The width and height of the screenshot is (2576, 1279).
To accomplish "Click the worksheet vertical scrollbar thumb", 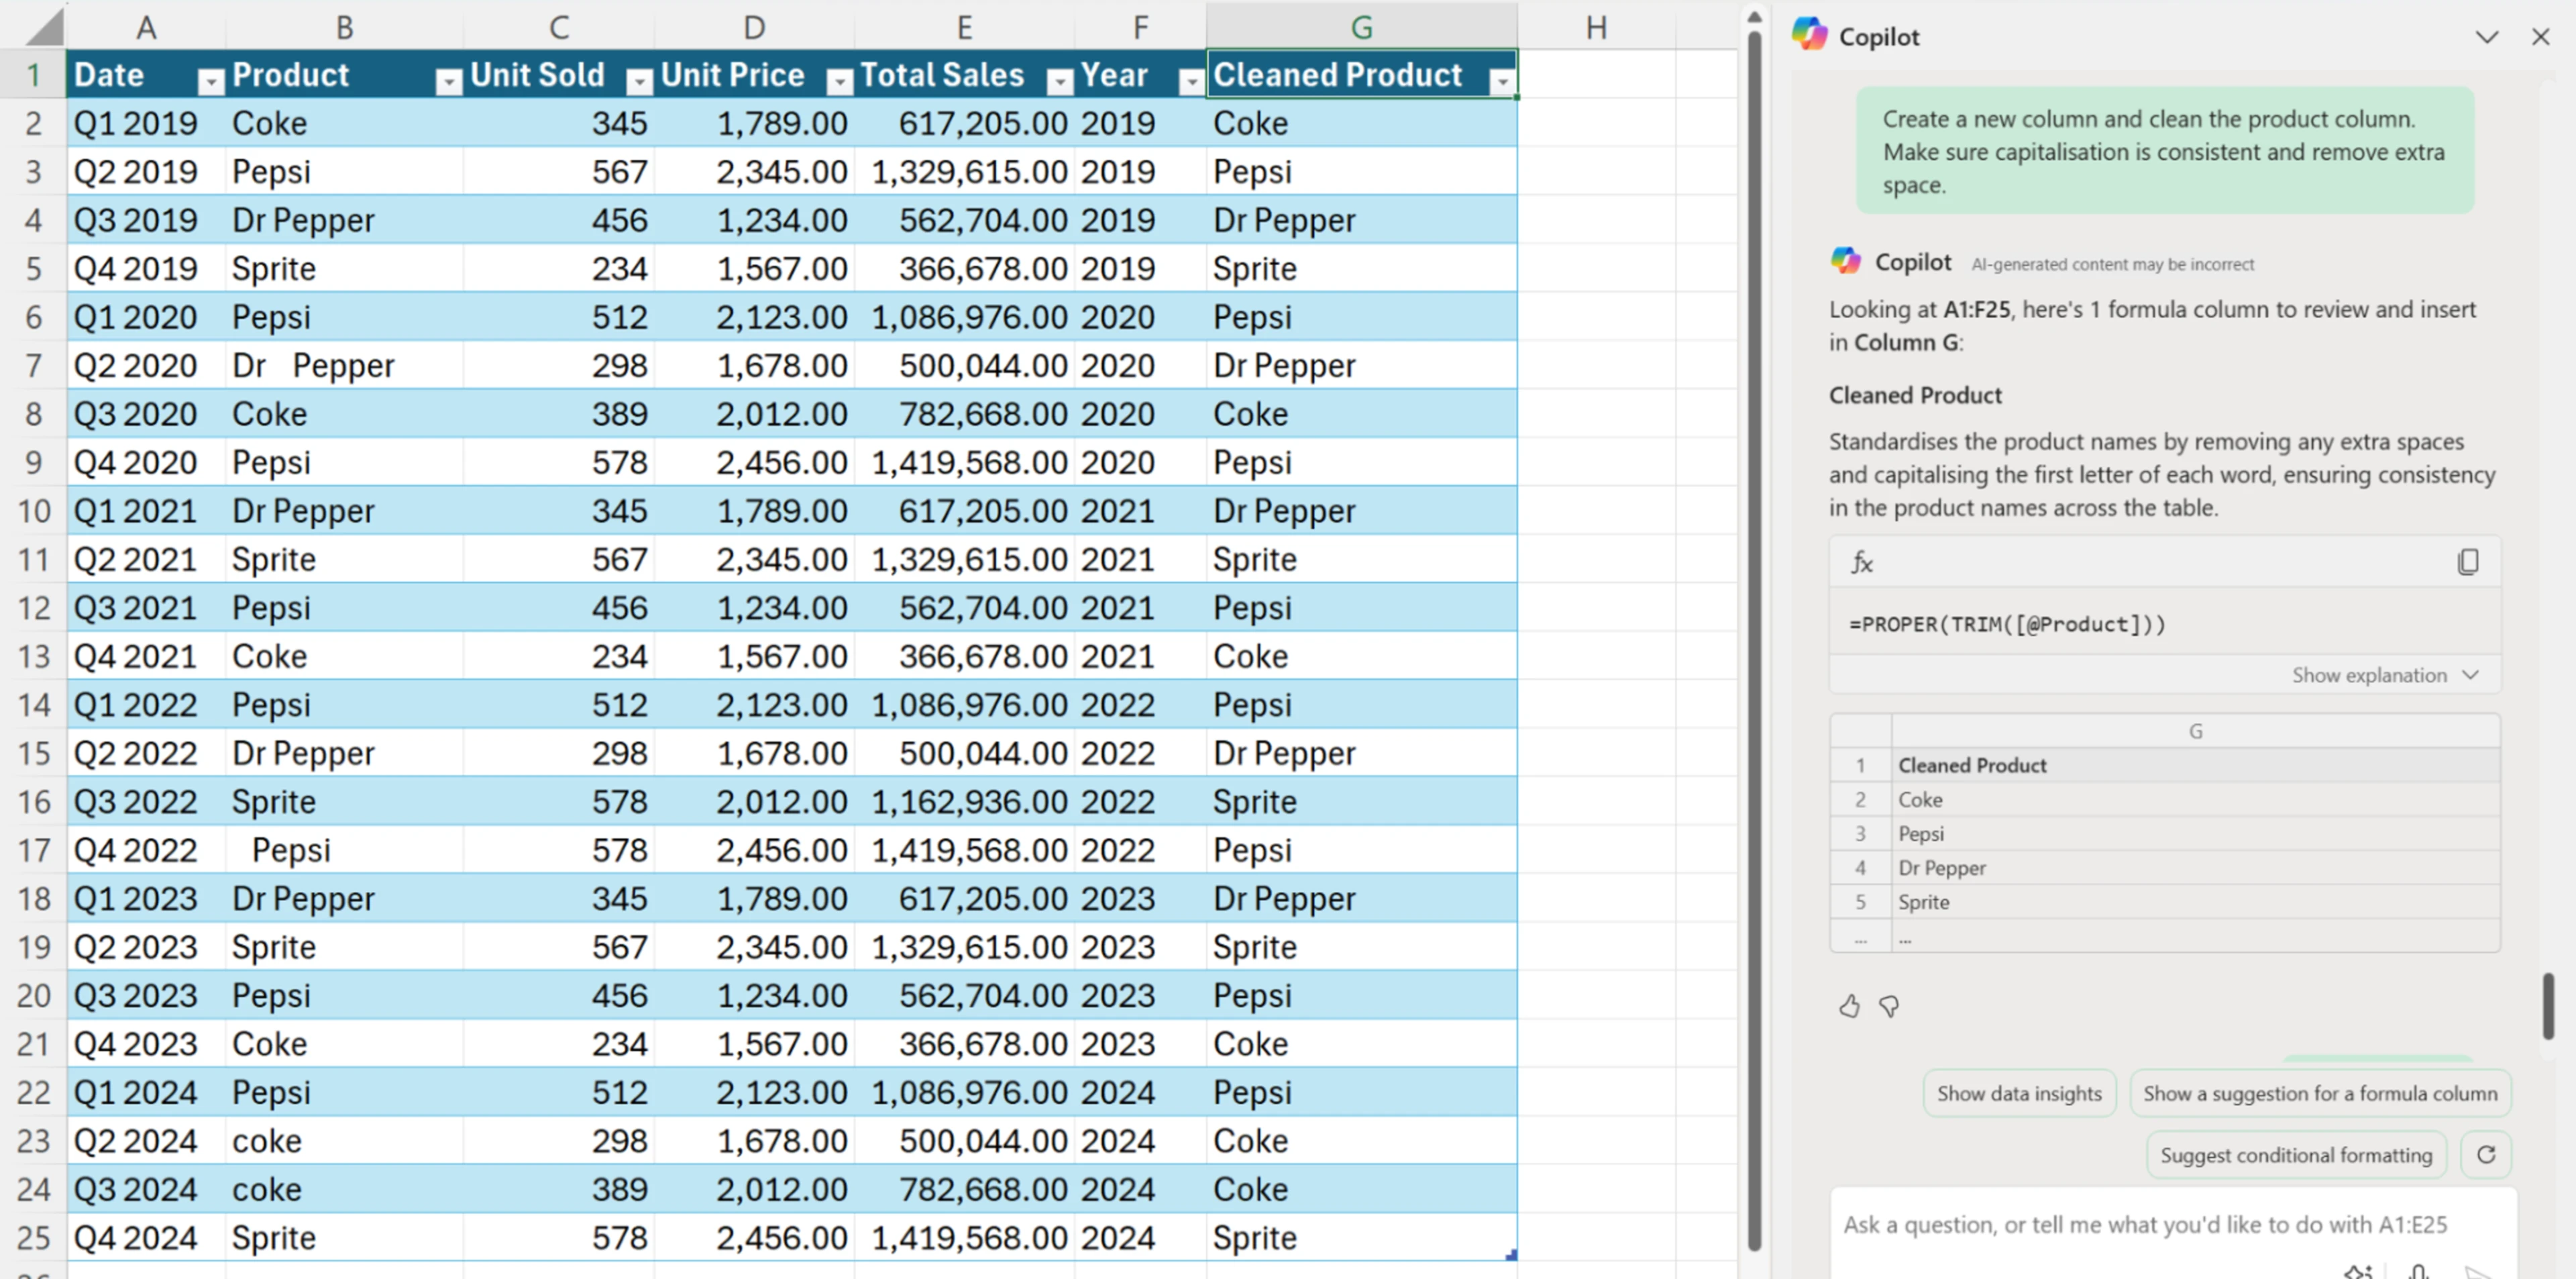I will tap(1754, 640).
